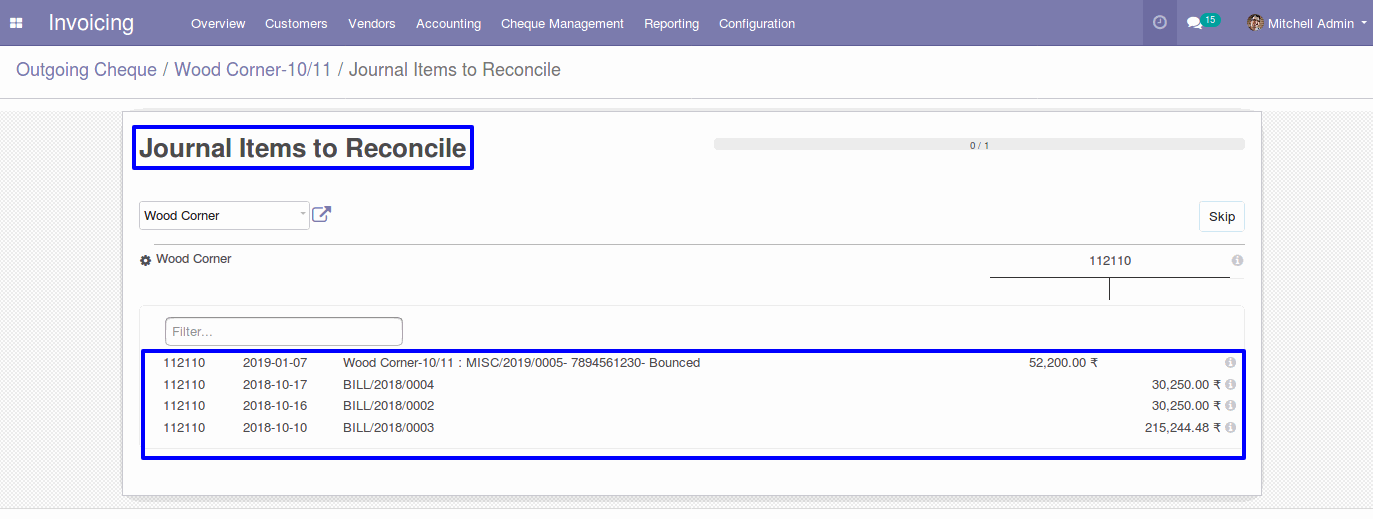
Task: Open the activities clock icon
Action: pyautogui.click(x=1160, y=22)
